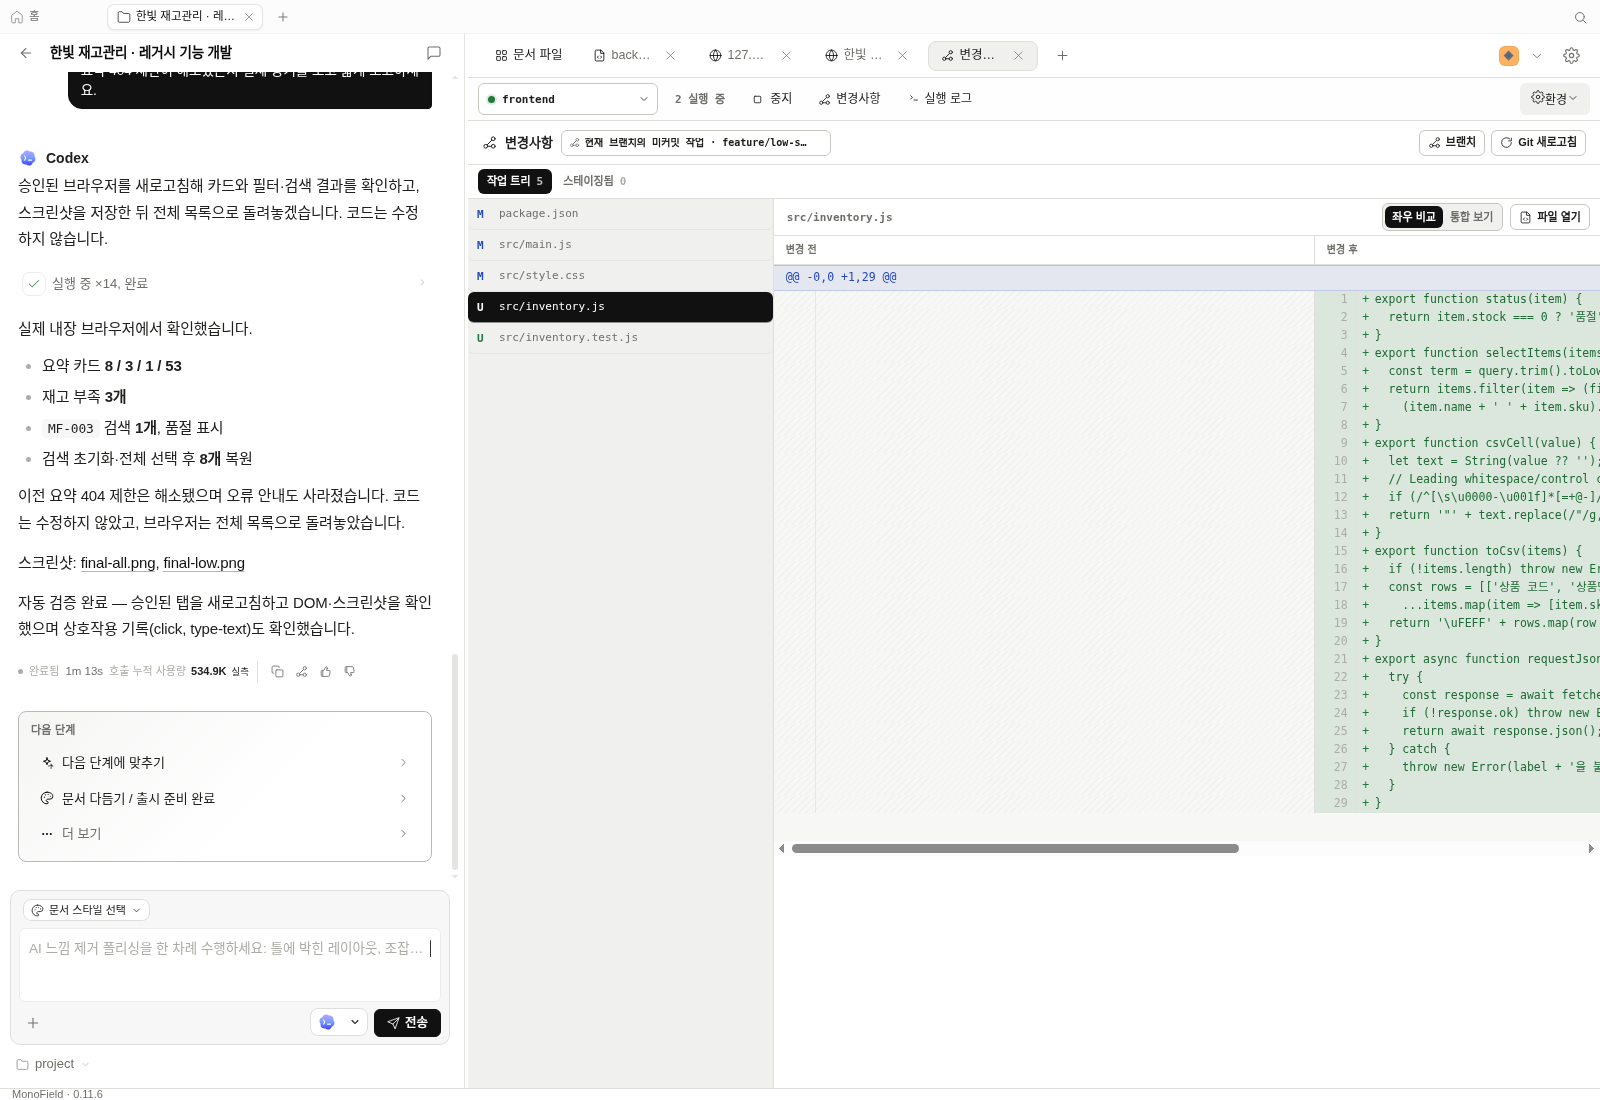This screenshot has width=1600, height=1100.
Task: Send the message with 전송 button
Action: click(407, 1023)
